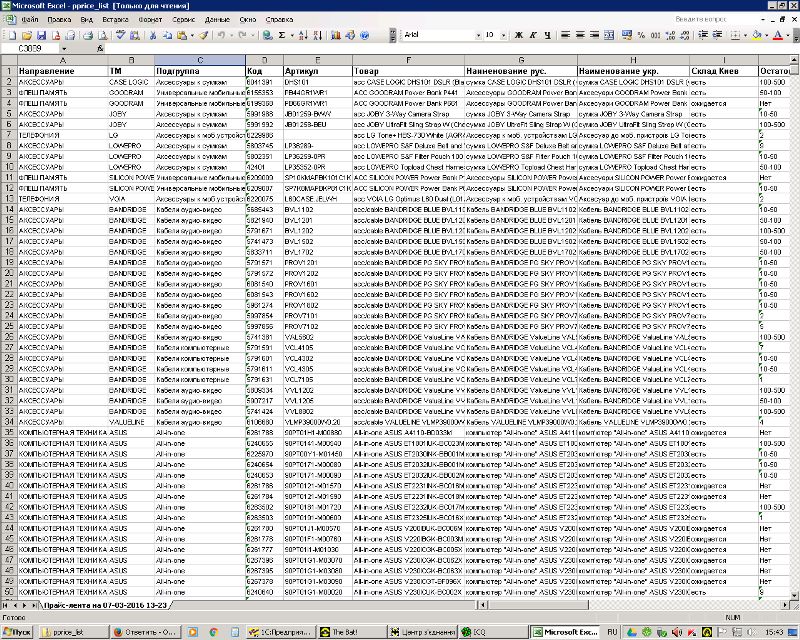Copy selection with the Copy icon
The image size is (800, 640).
click(167, 35)
